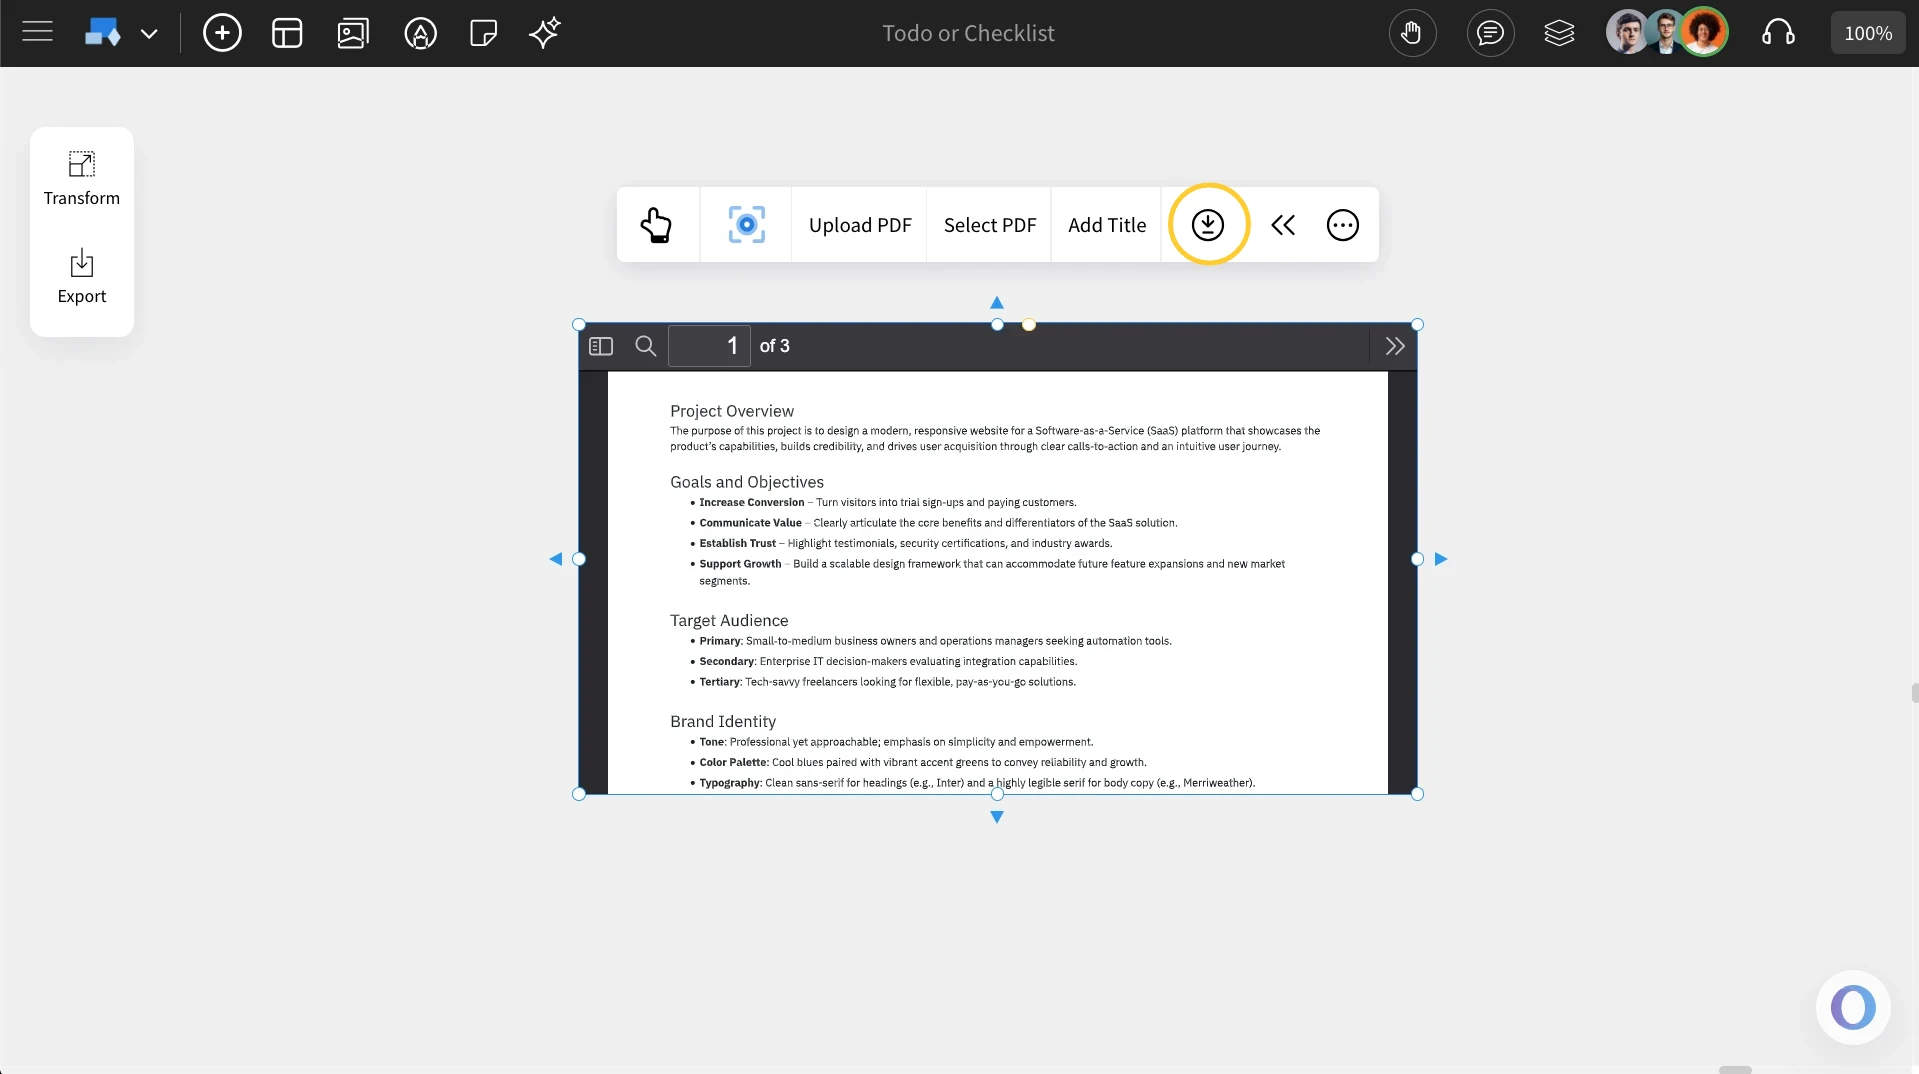This screenshot has height=1074, width=1919.
Task: Click the PDF page number field
Action: (x=709, y=346)
